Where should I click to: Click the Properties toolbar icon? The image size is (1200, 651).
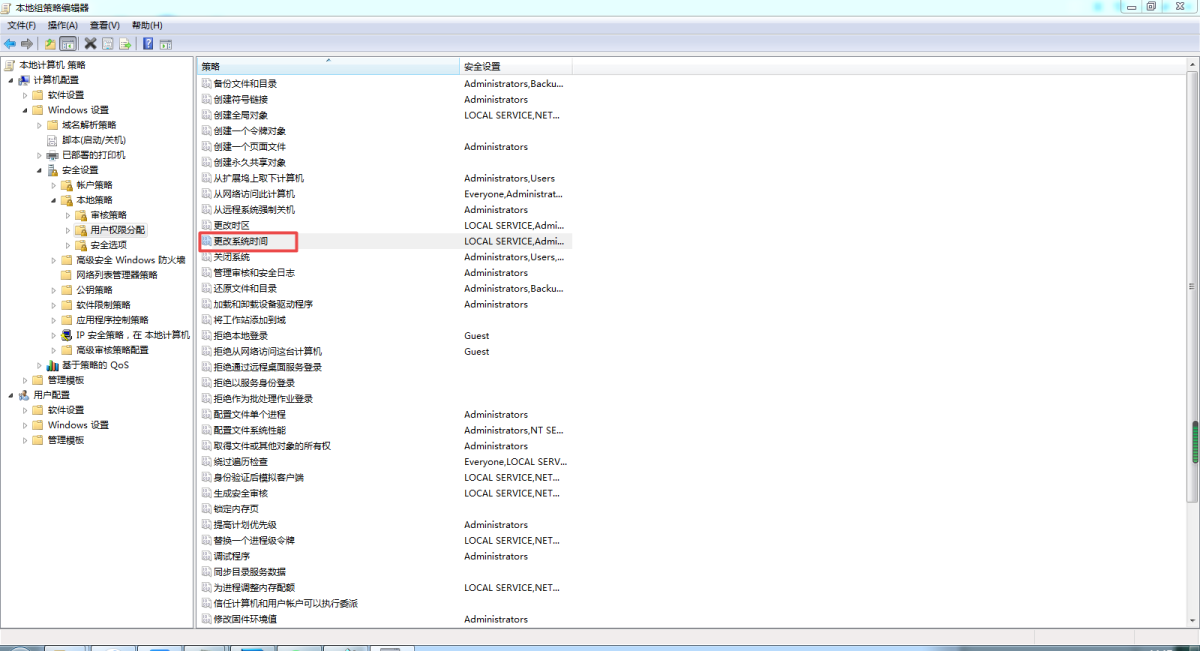tap(108, 44)
